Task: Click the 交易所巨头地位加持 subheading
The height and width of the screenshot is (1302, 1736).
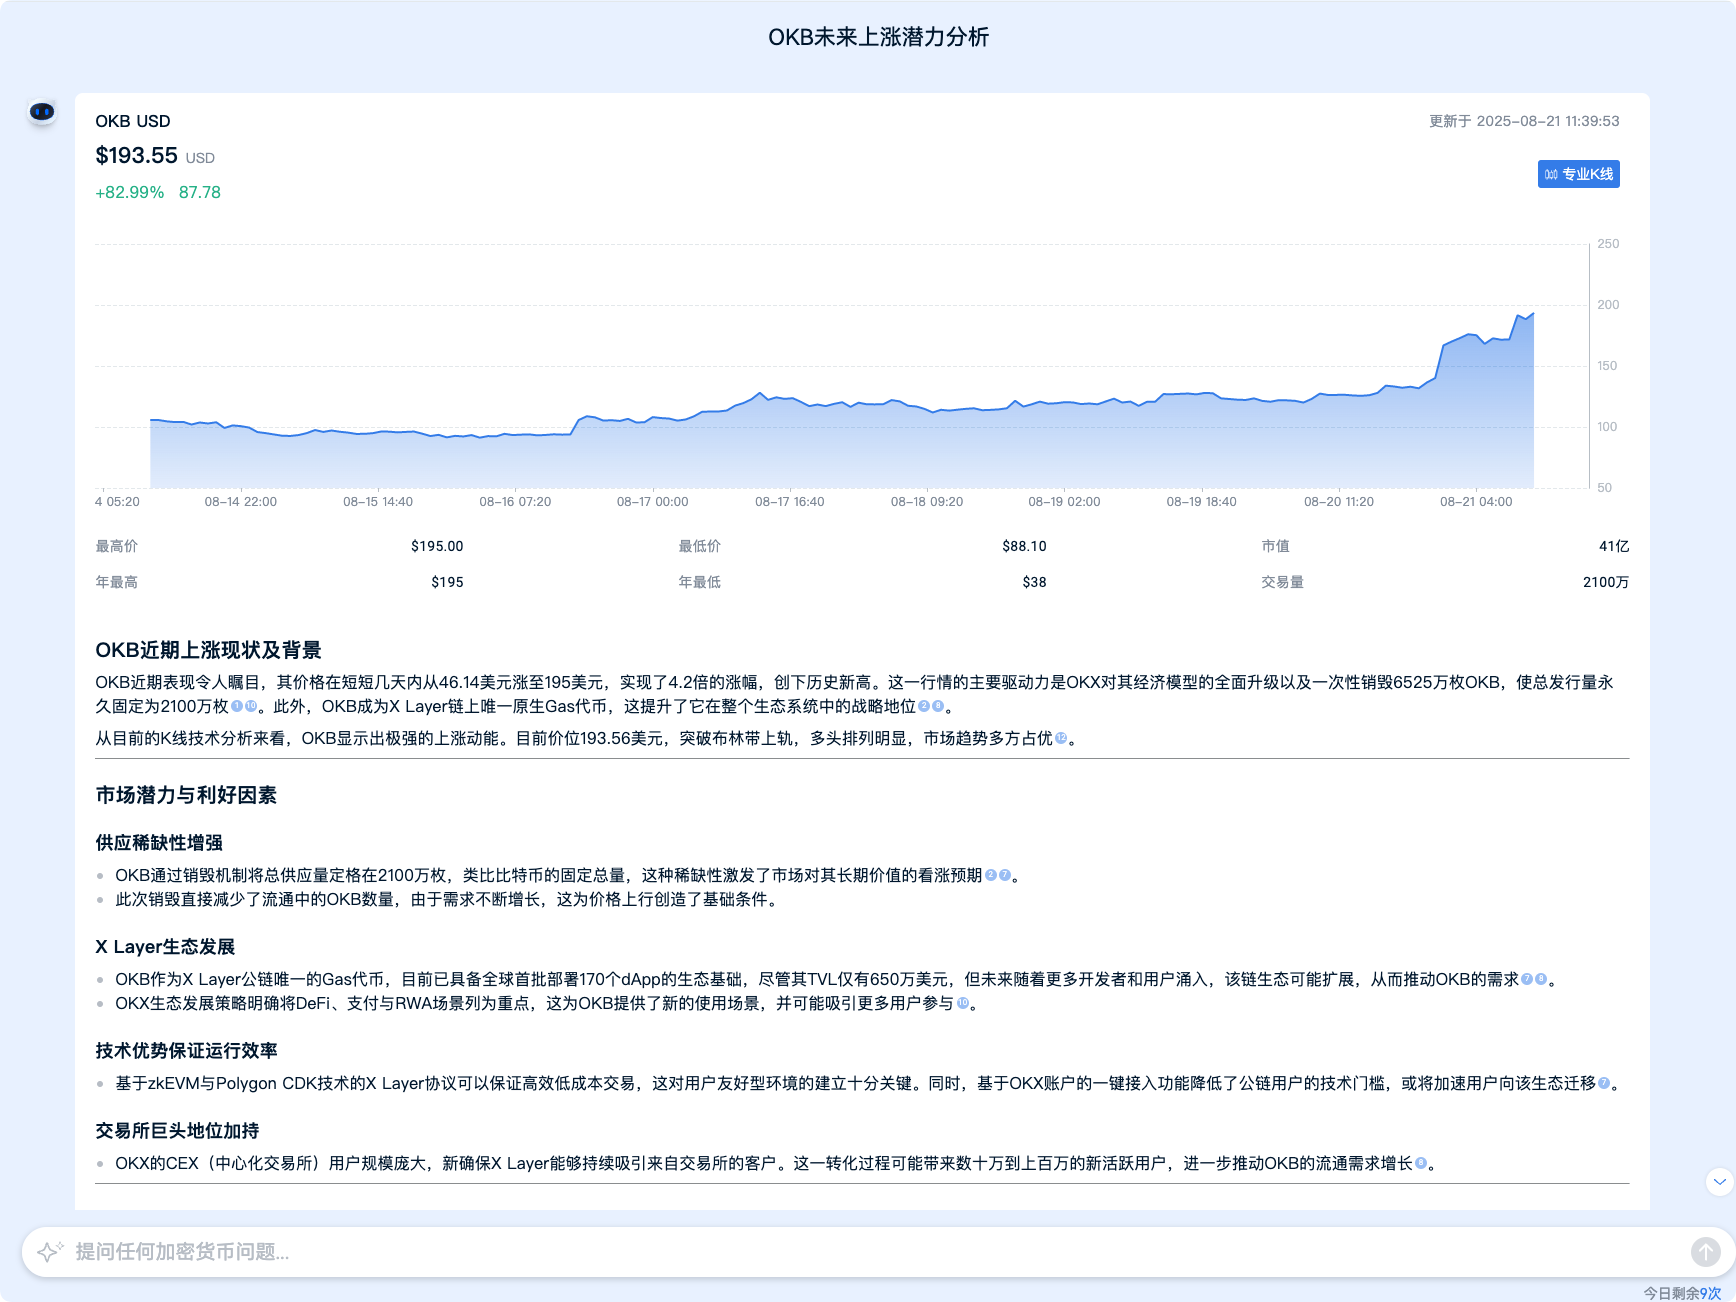Action: [177, 1131]
